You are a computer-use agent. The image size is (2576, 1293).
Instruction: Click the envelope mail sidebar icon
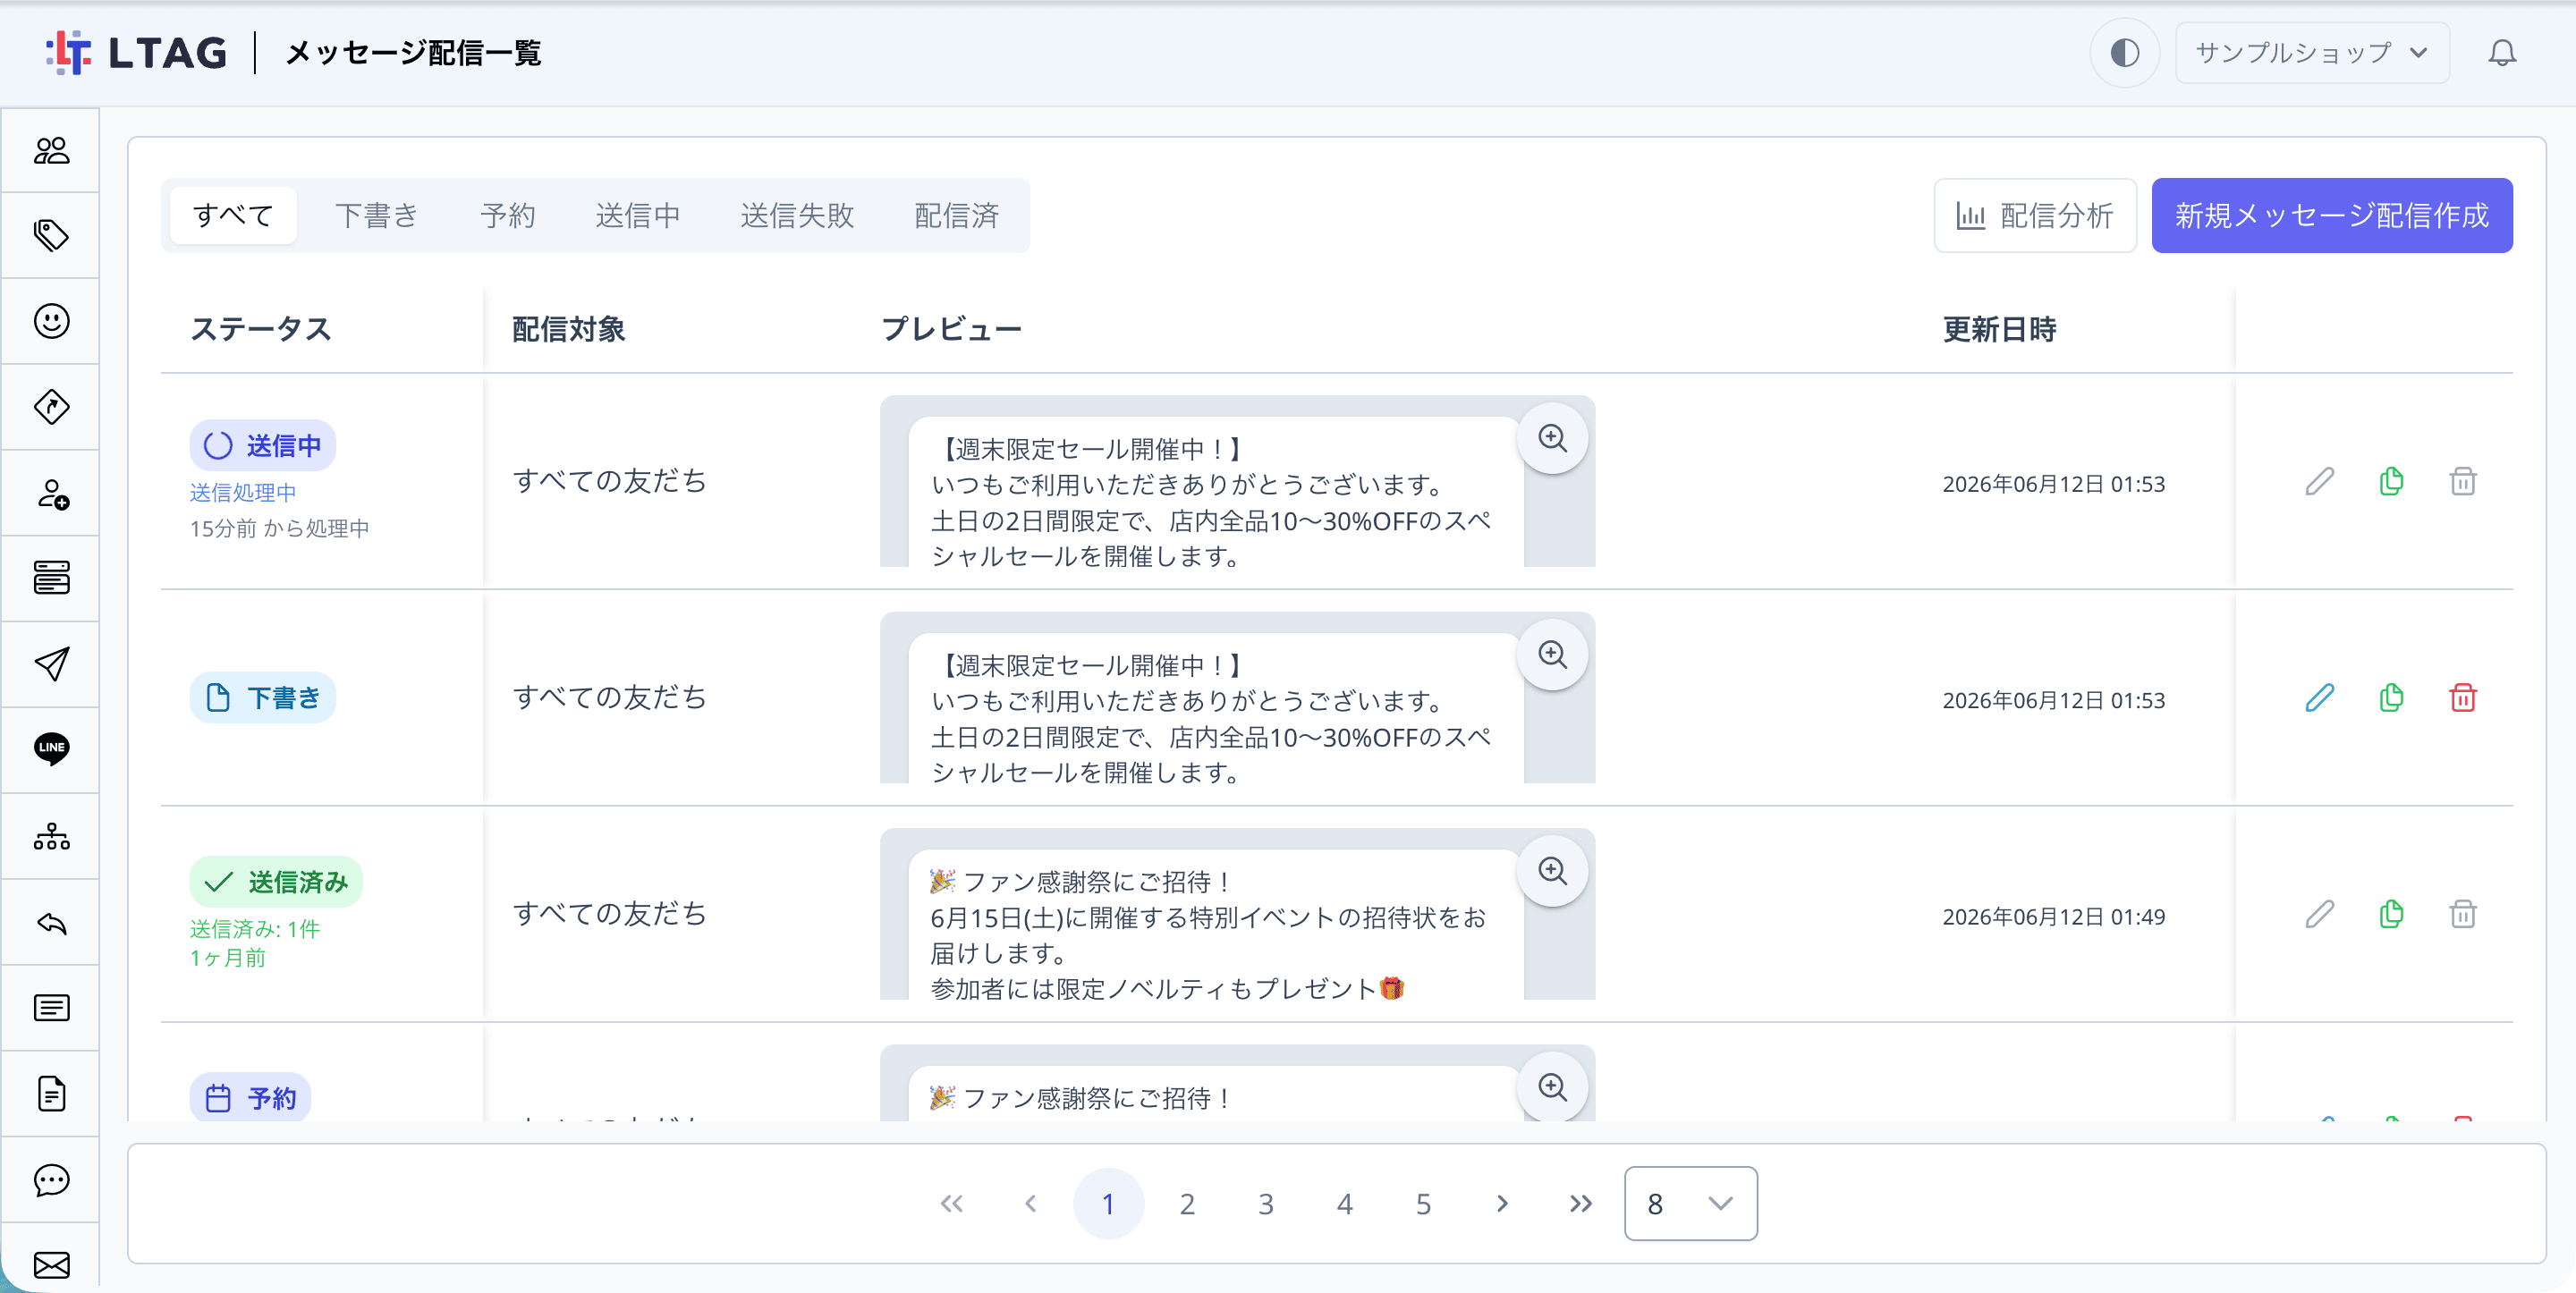click(x=51, y=1265)
